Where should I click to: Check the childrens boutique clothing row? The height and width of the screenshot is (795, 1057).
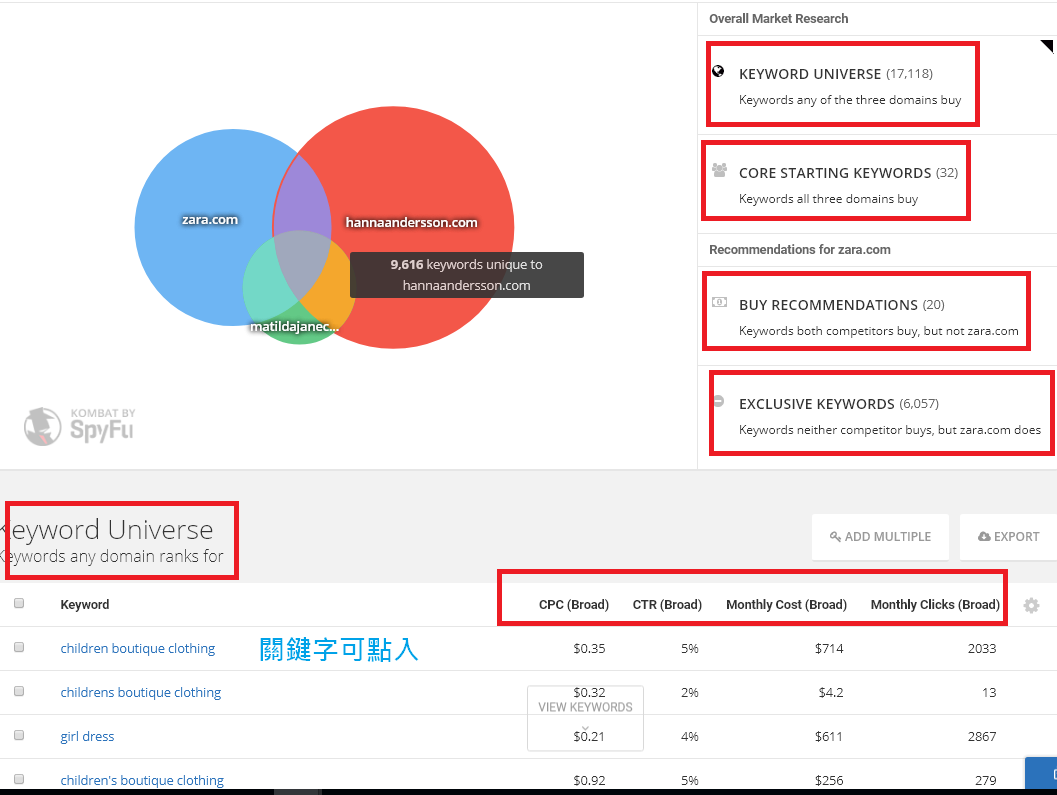19,691
